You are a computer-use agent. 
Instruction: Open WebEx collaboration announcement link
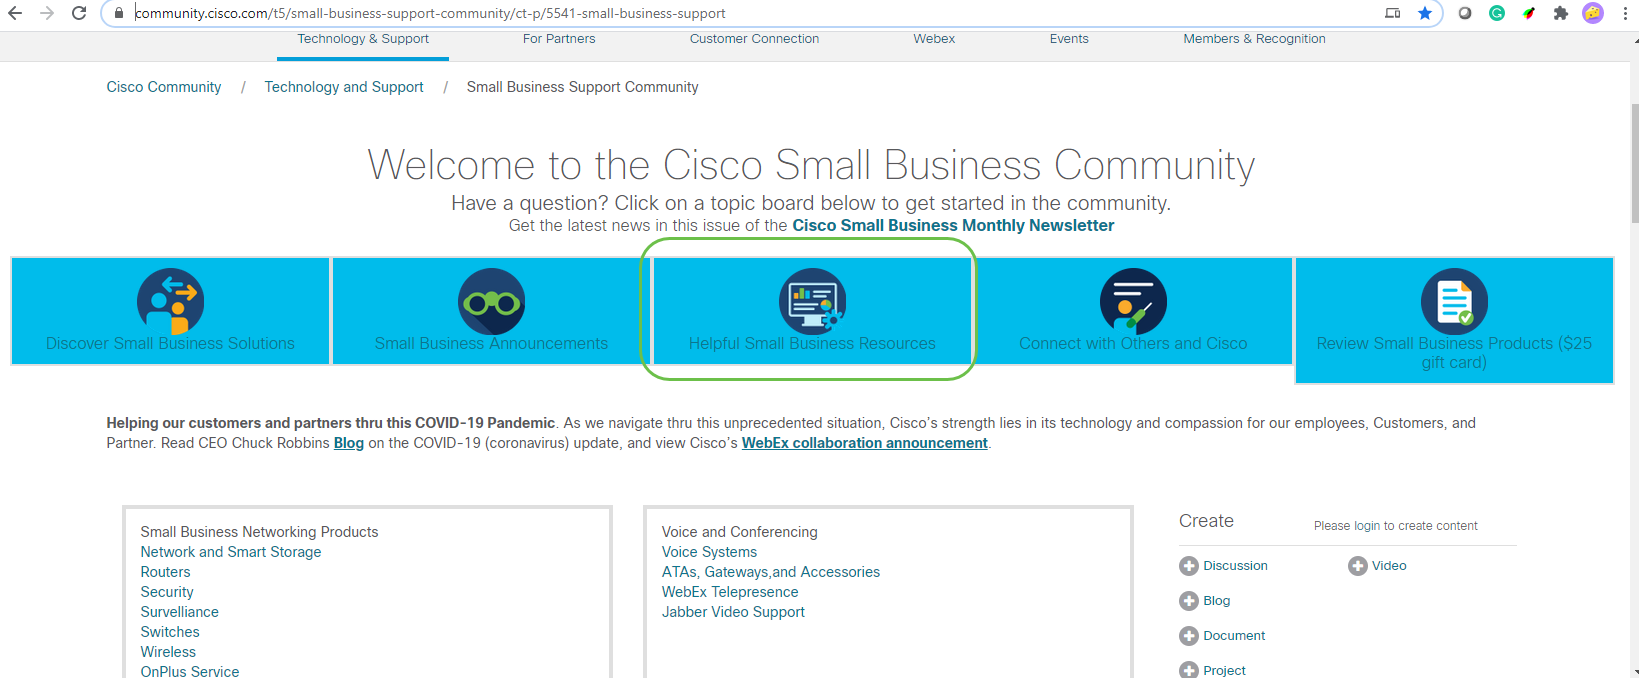pyautogui.click(x=865, y=443)
